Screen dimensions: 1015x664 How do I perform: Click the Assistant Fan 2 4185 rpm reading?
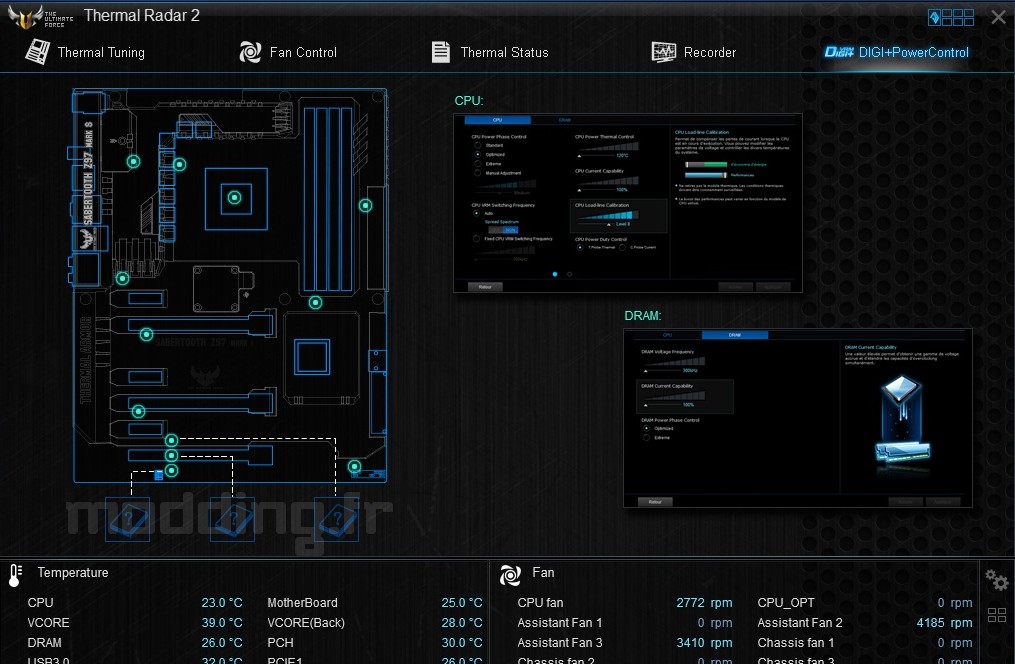tap(865, 623)
